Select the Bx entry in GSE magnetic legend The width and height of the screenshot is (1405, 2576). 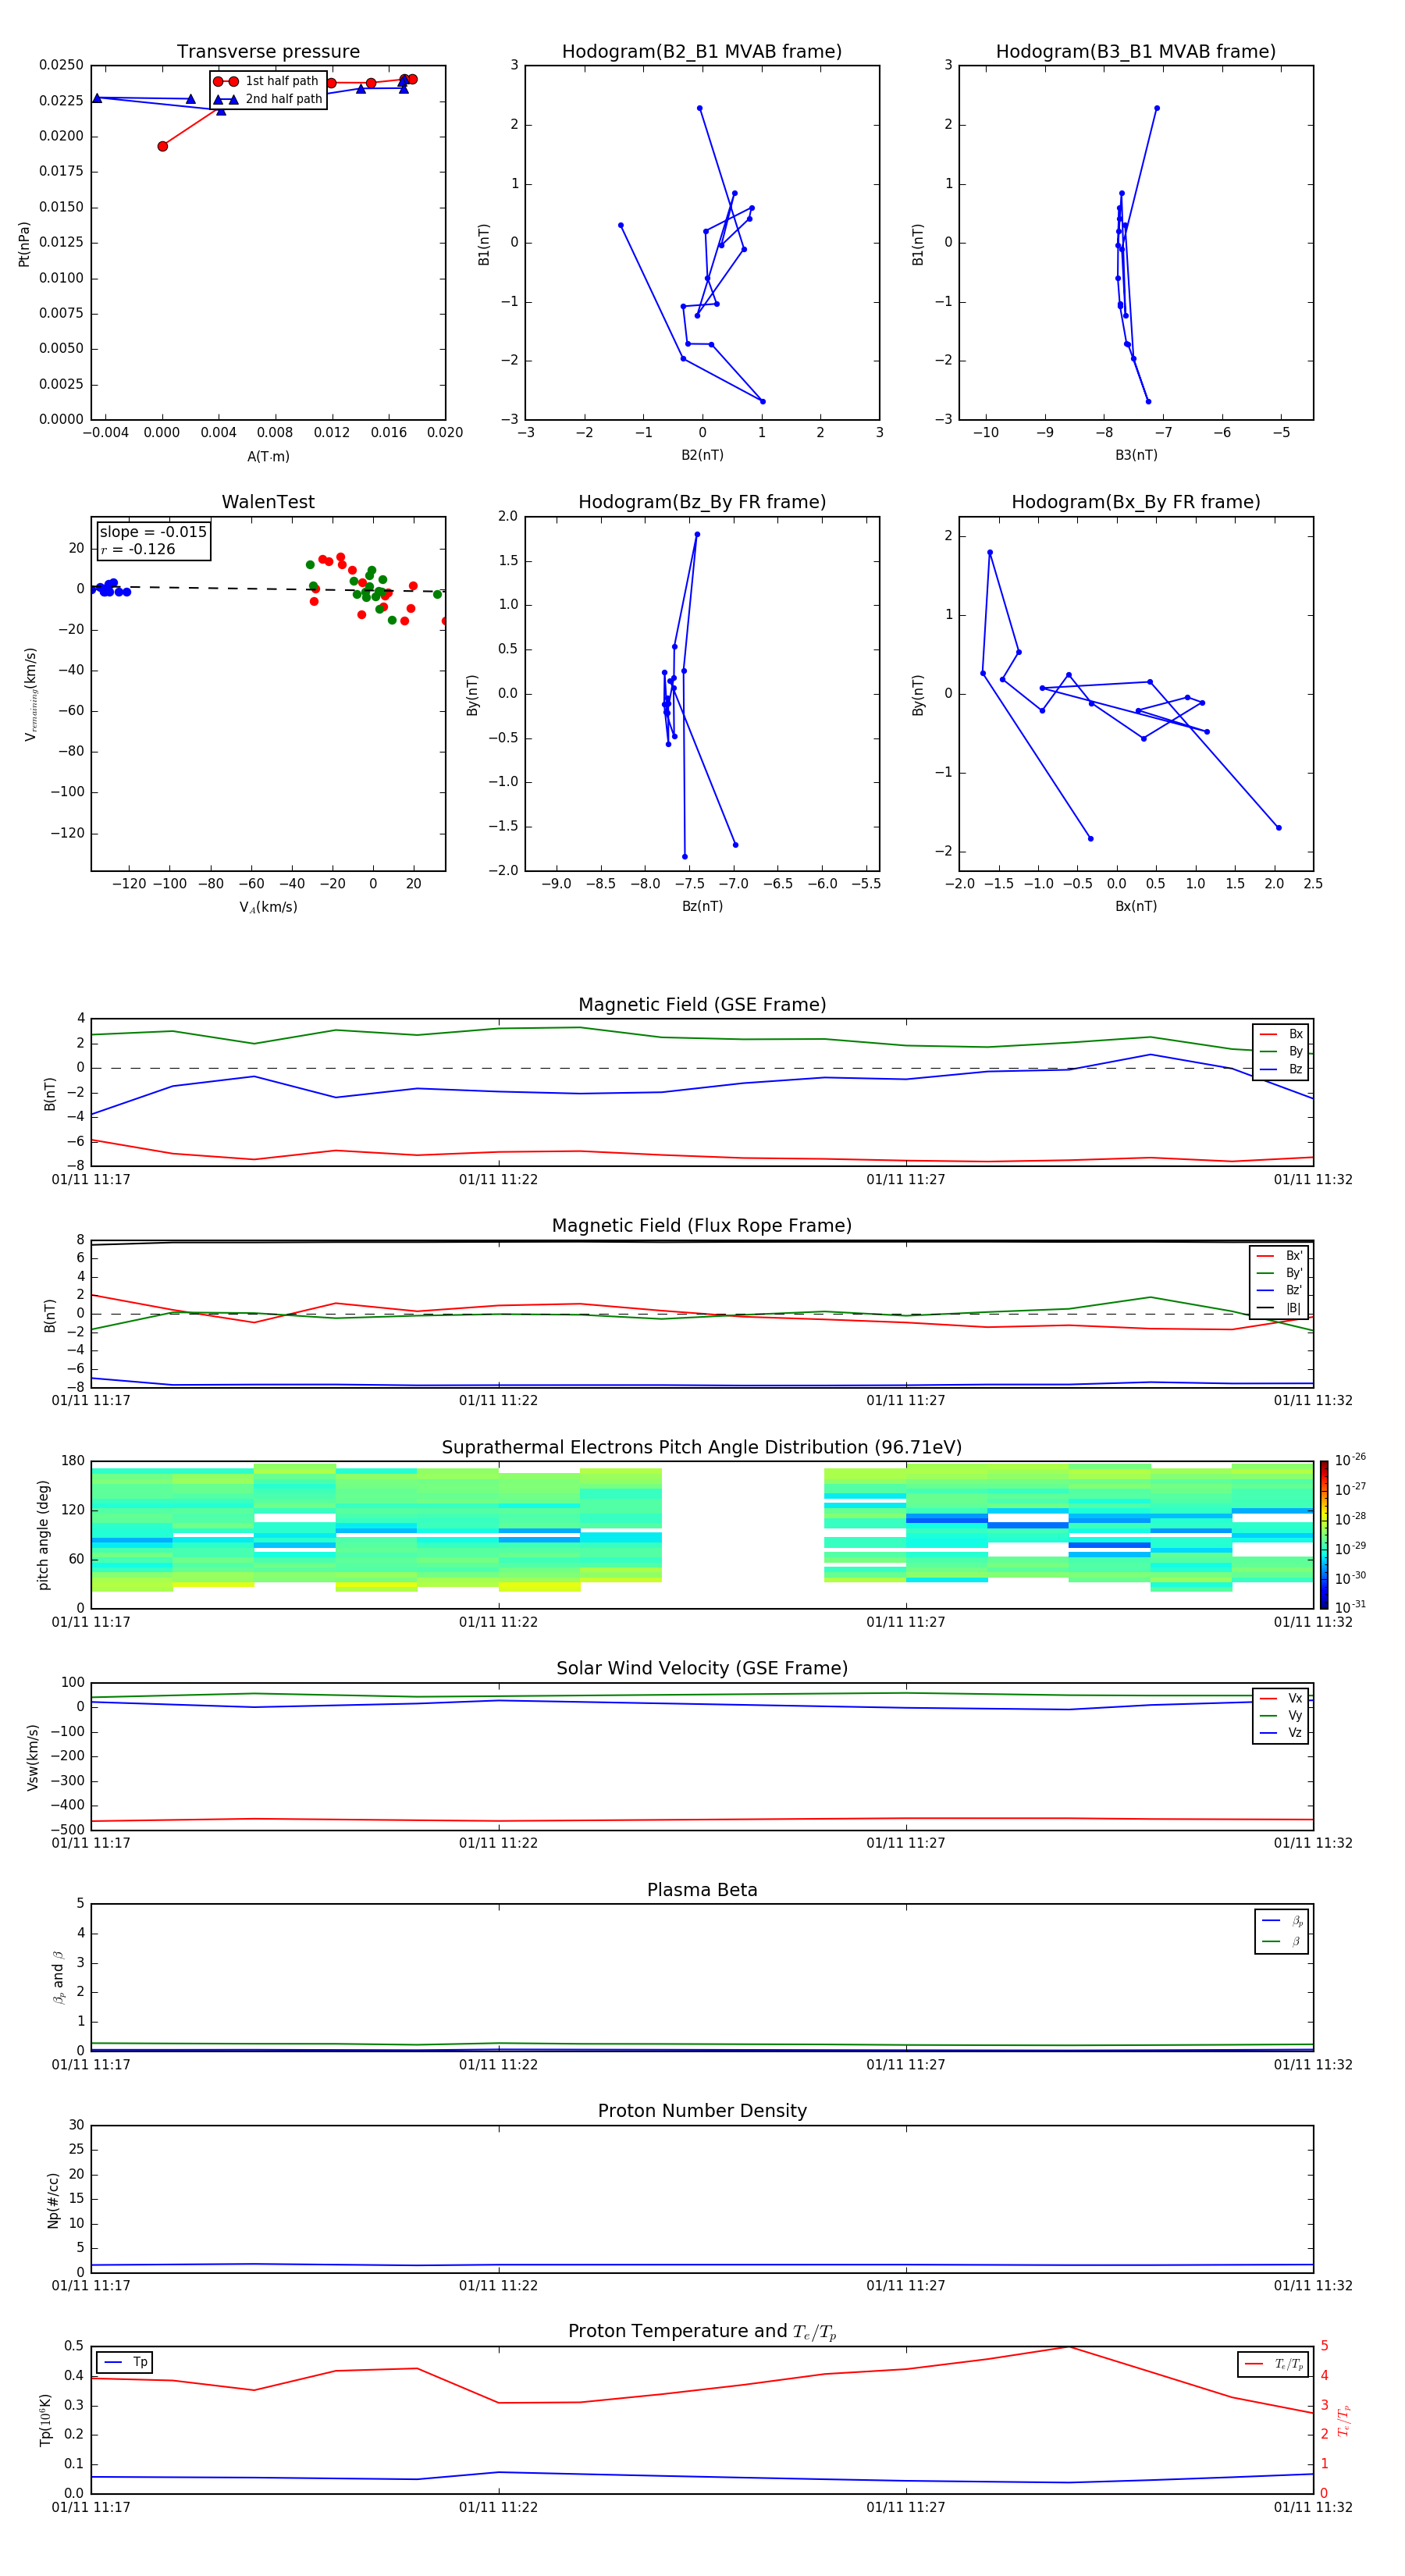click(x=1281, y=1034)
